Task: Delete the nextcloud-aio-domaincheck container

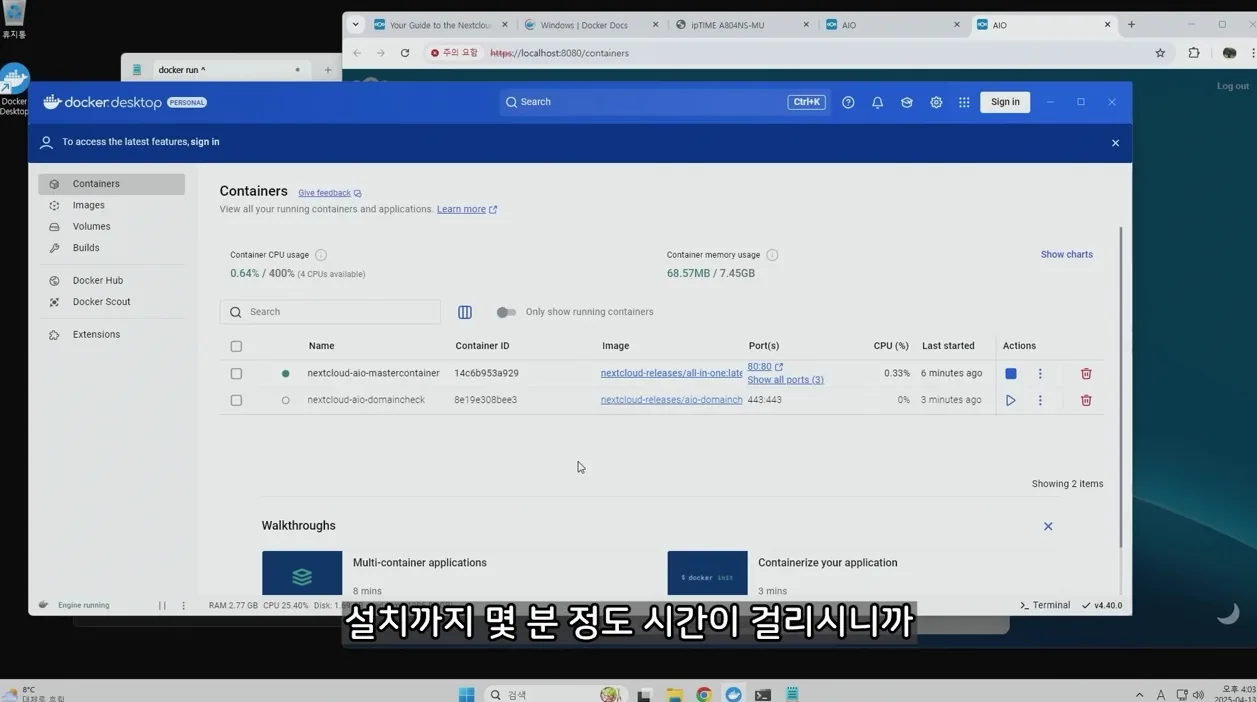Action: tap(1086, 400)
